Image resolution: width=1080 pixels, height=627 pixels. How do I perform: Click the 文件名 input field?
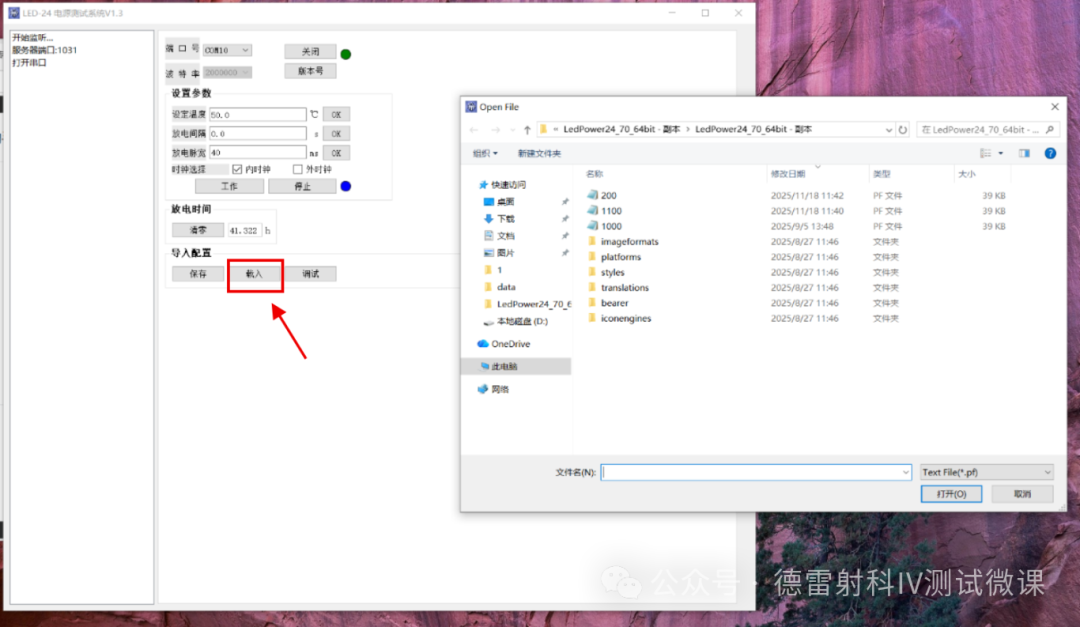coord(755,472)
